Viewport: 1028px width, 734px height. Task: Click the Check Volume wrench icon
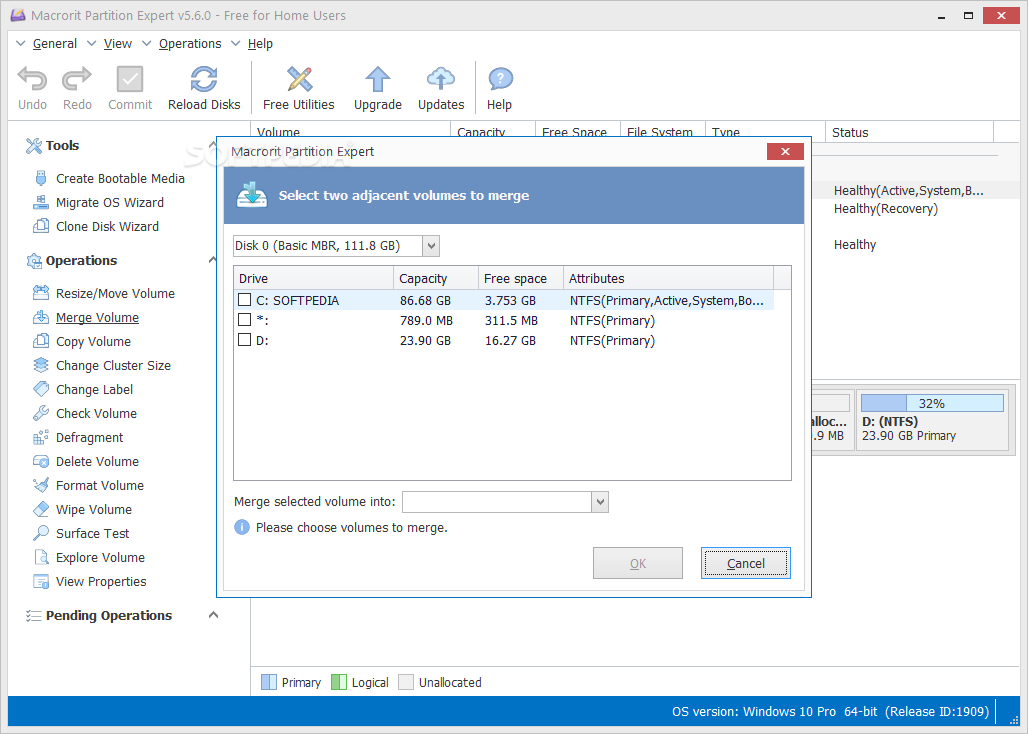pos(41,413)
